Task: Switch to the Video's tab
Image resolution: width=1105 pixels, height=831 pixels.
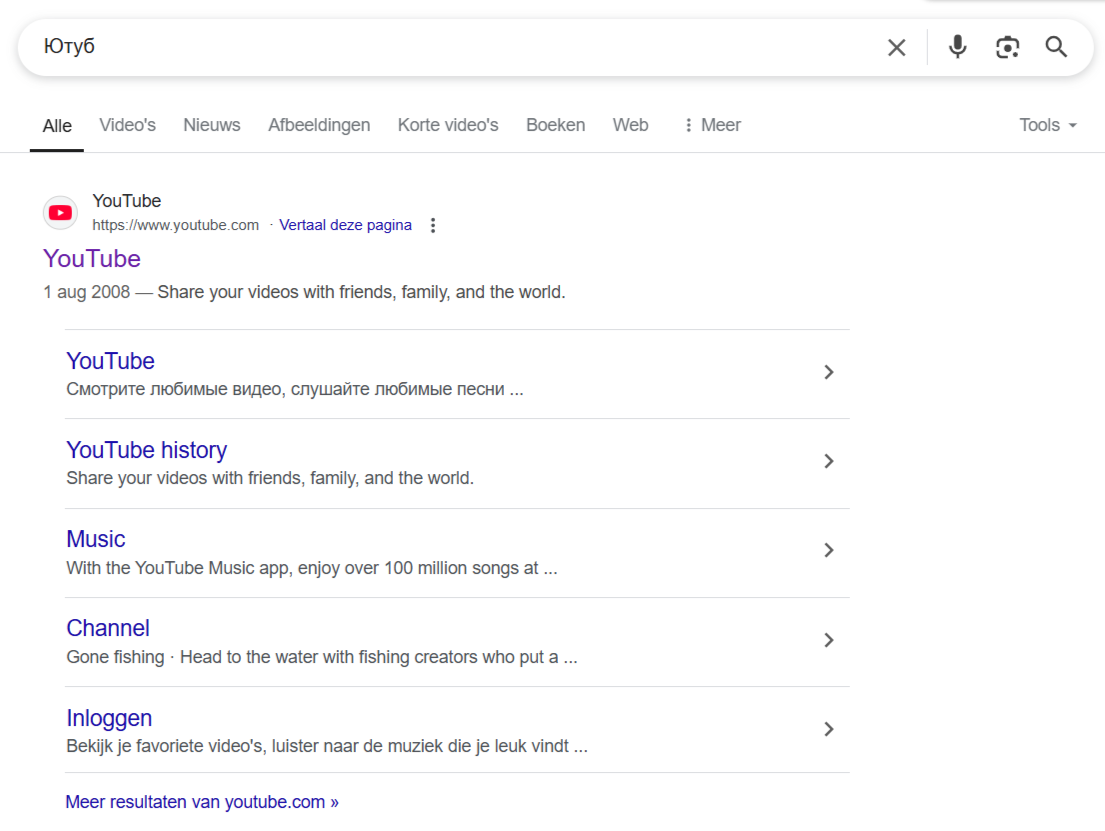Action: click(x=128, y=125)
